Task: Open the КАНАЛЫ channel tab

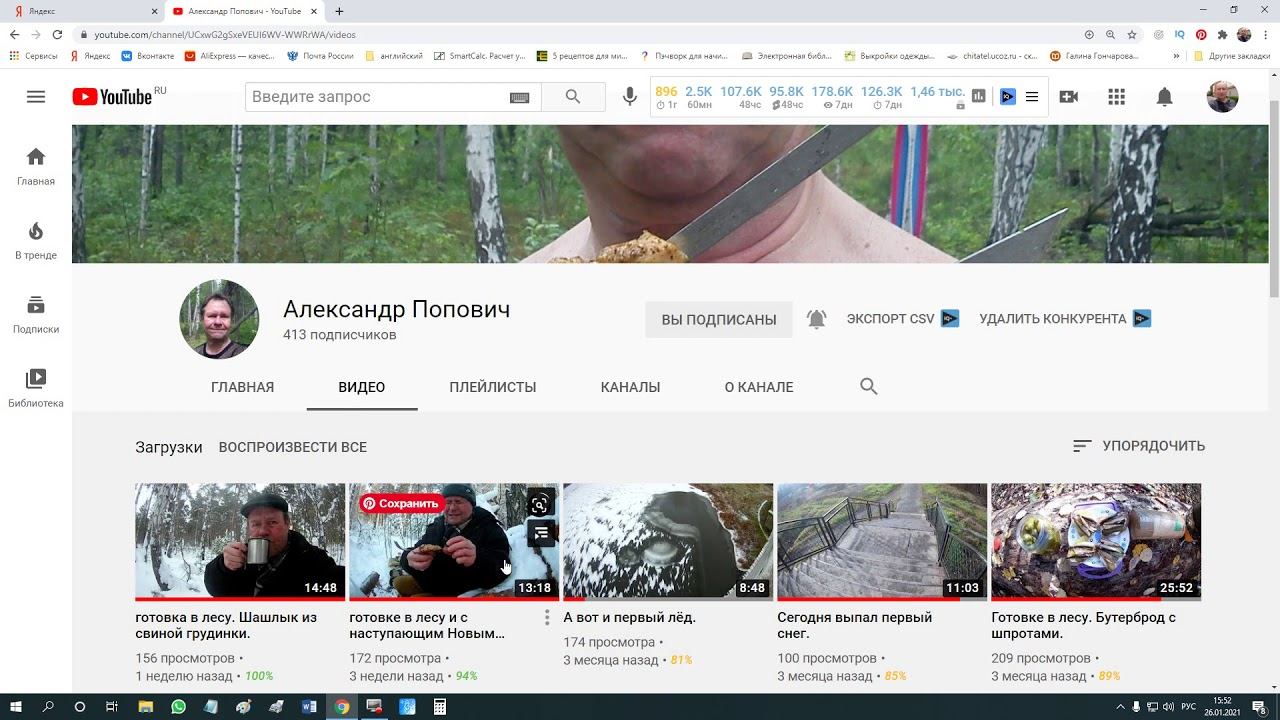Action: (x=631, y=387)
